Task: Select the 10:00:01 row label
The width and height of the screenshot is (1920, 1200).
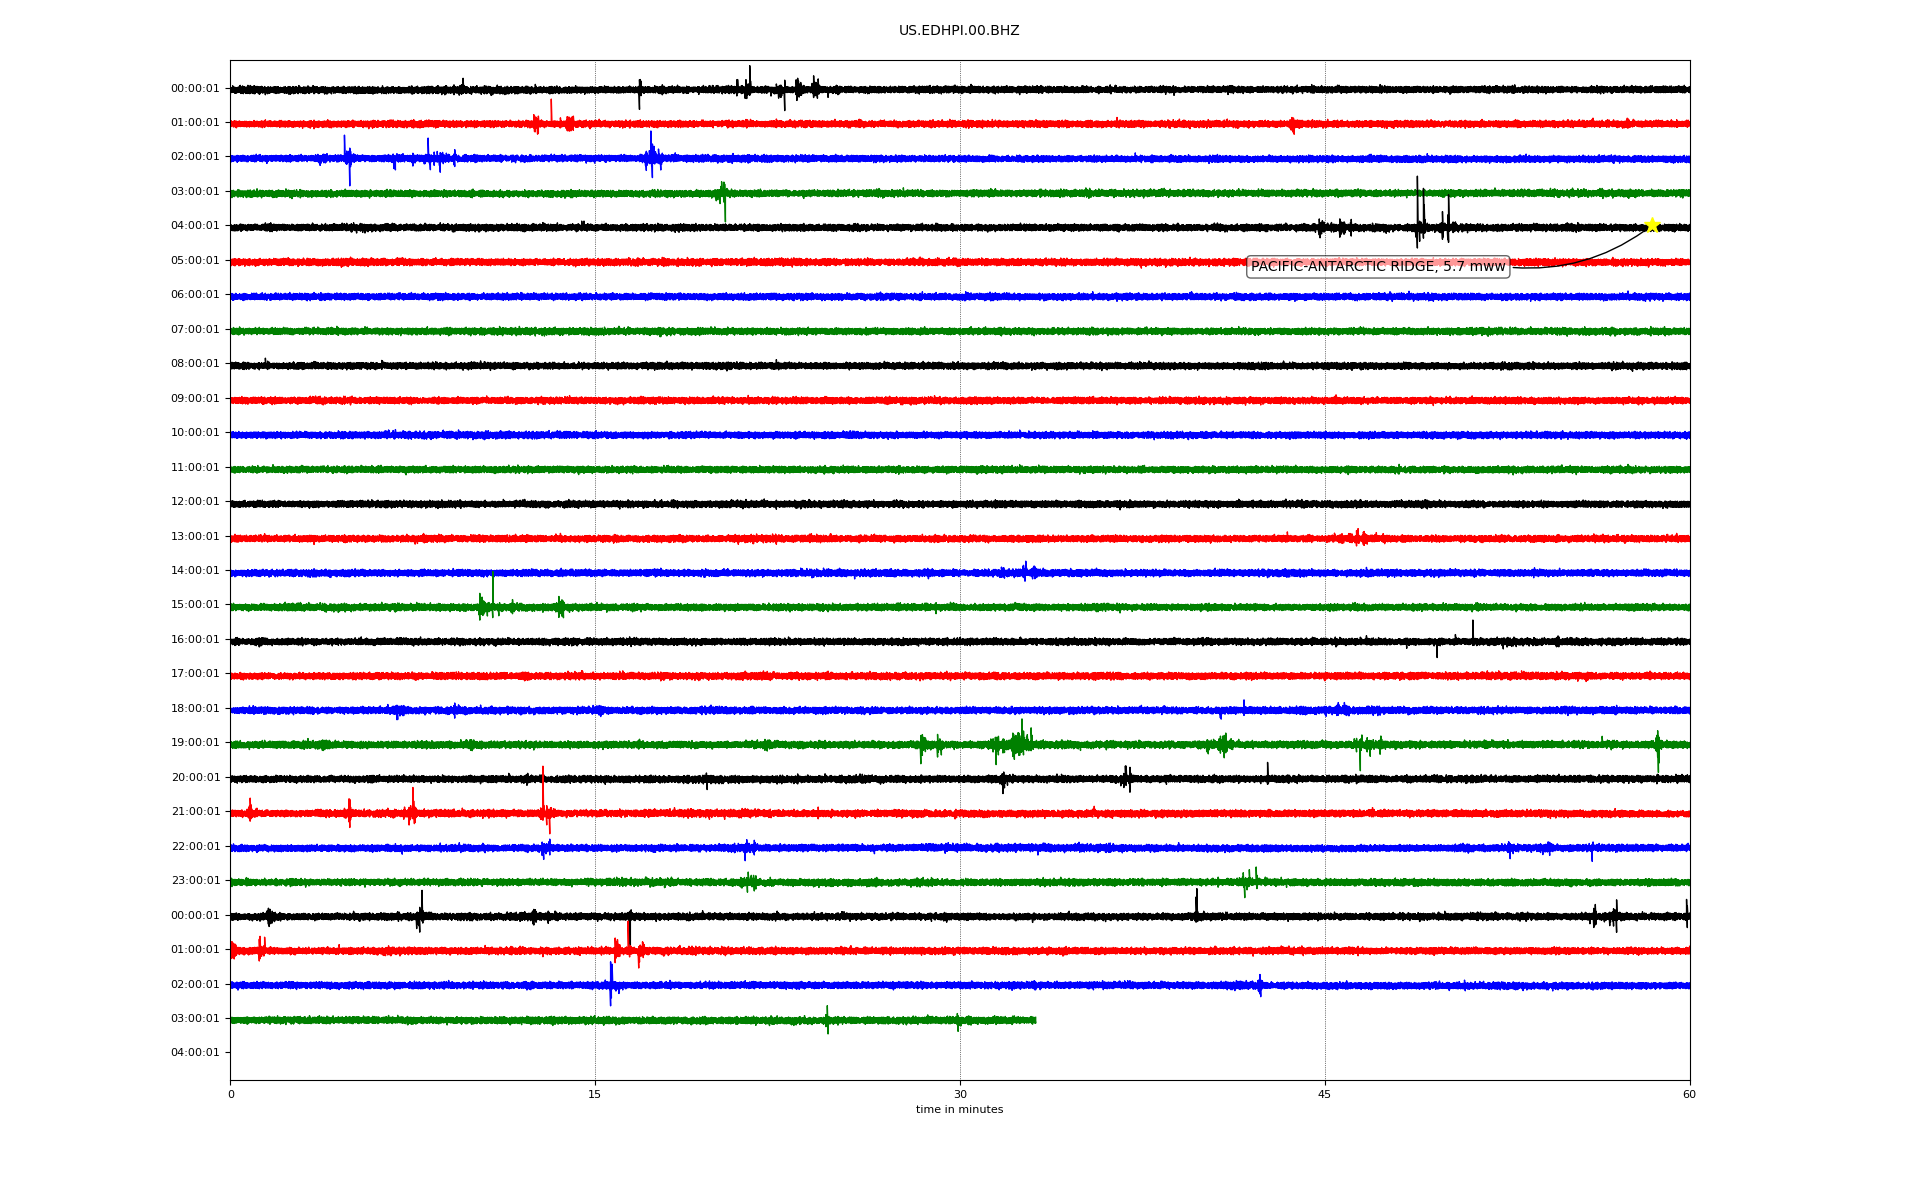Action: pos(195,433)
